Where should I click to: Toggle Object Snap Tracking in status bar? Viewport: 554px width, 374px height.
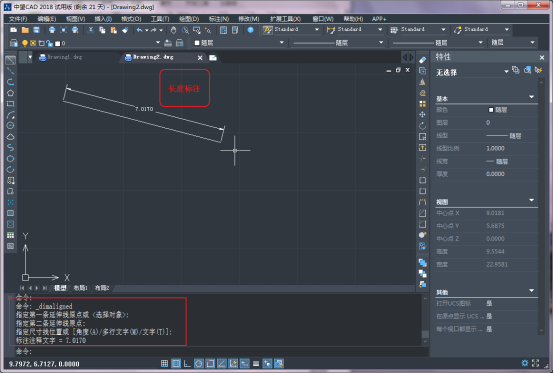[222, 363]
